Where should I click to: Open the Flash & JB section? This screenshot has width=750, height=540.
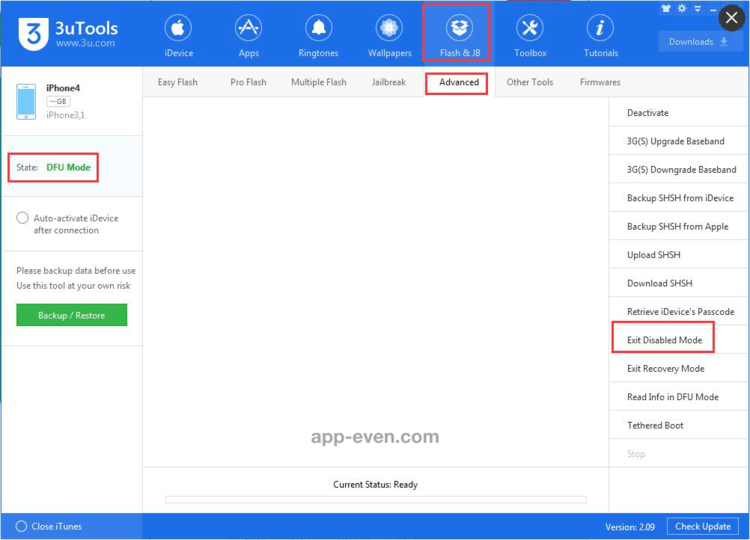click(x=459, y=36)
